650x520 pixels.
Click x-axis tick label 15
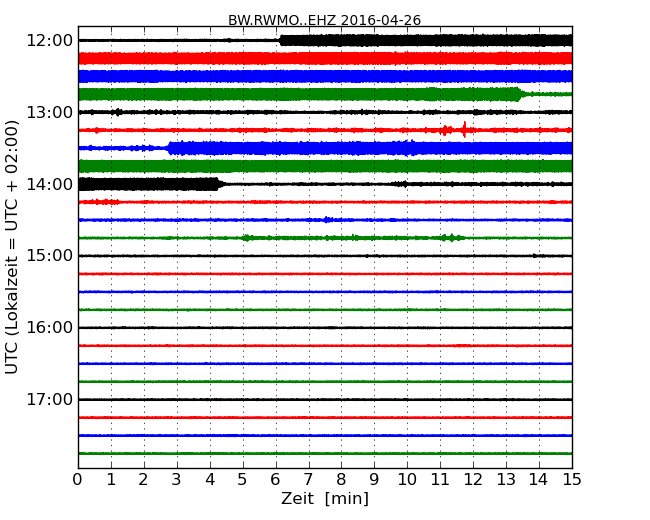572,480
